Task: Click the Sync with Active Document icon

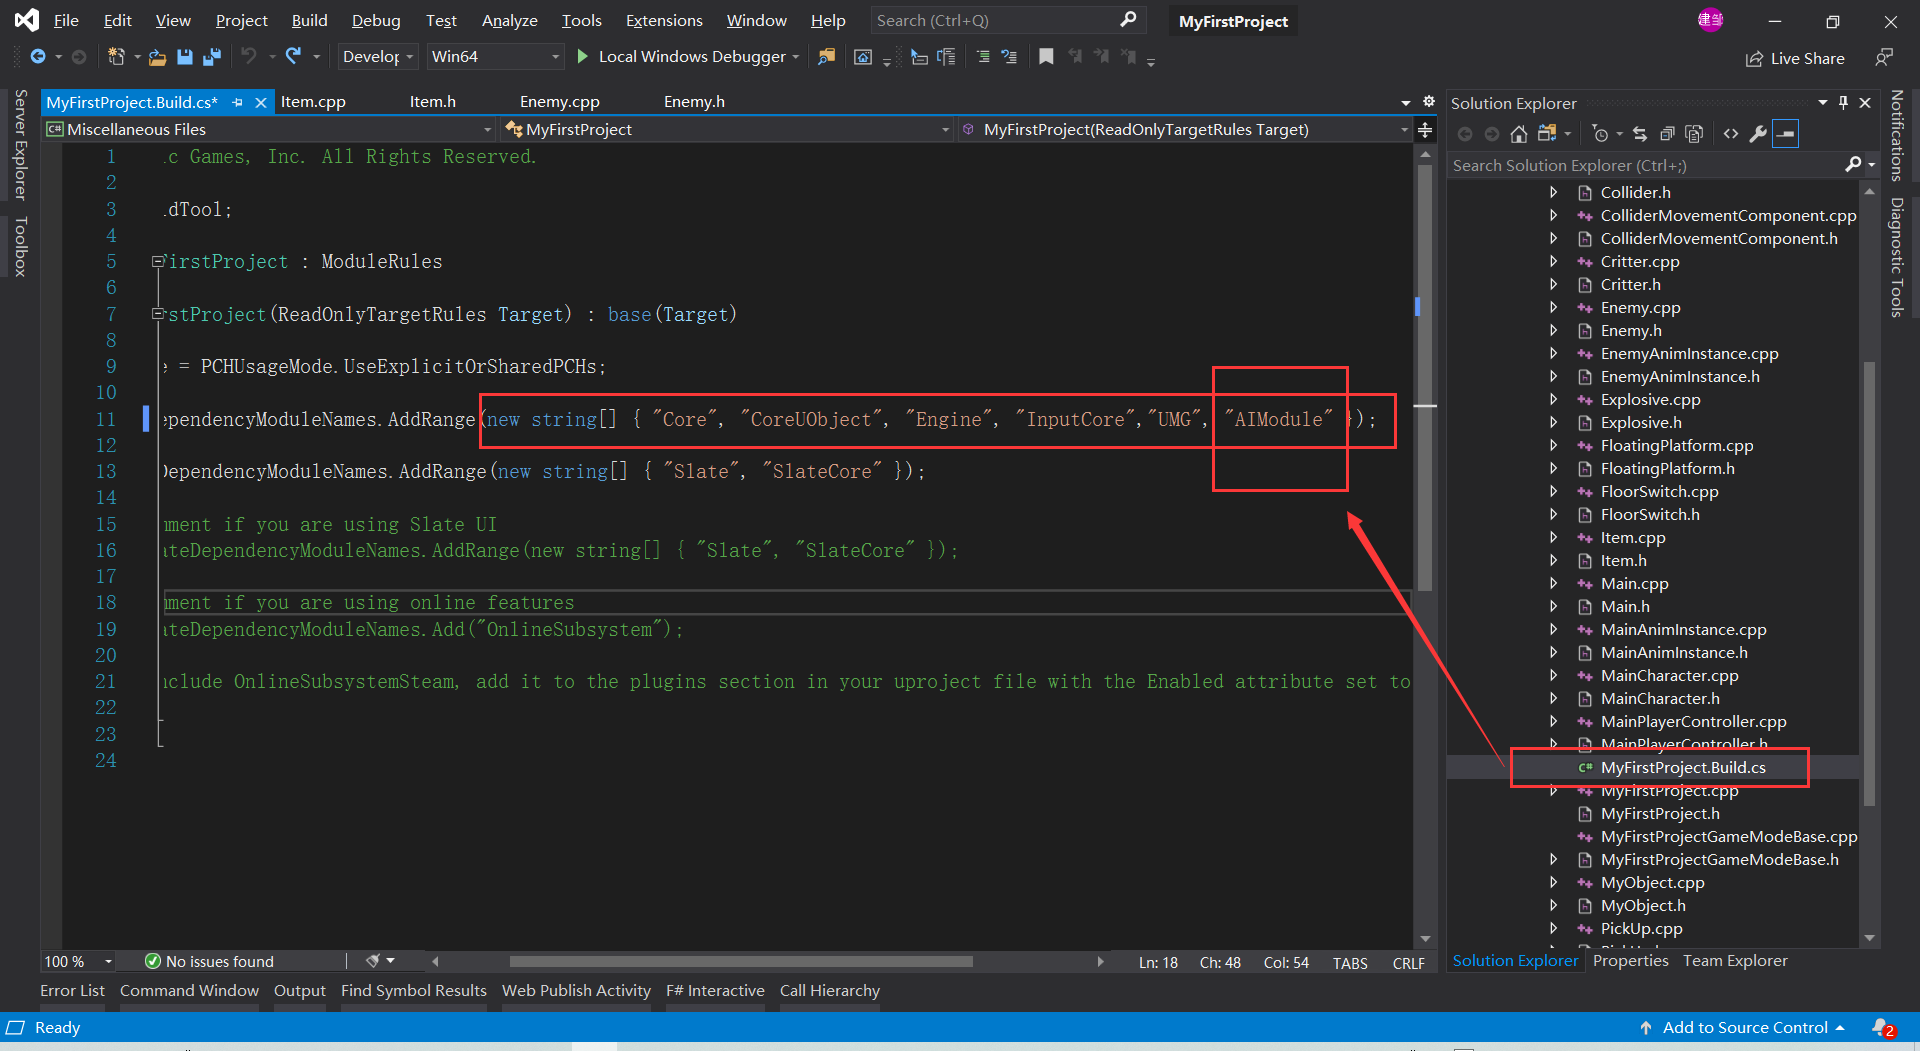Action: click(x=1641, y=133)
